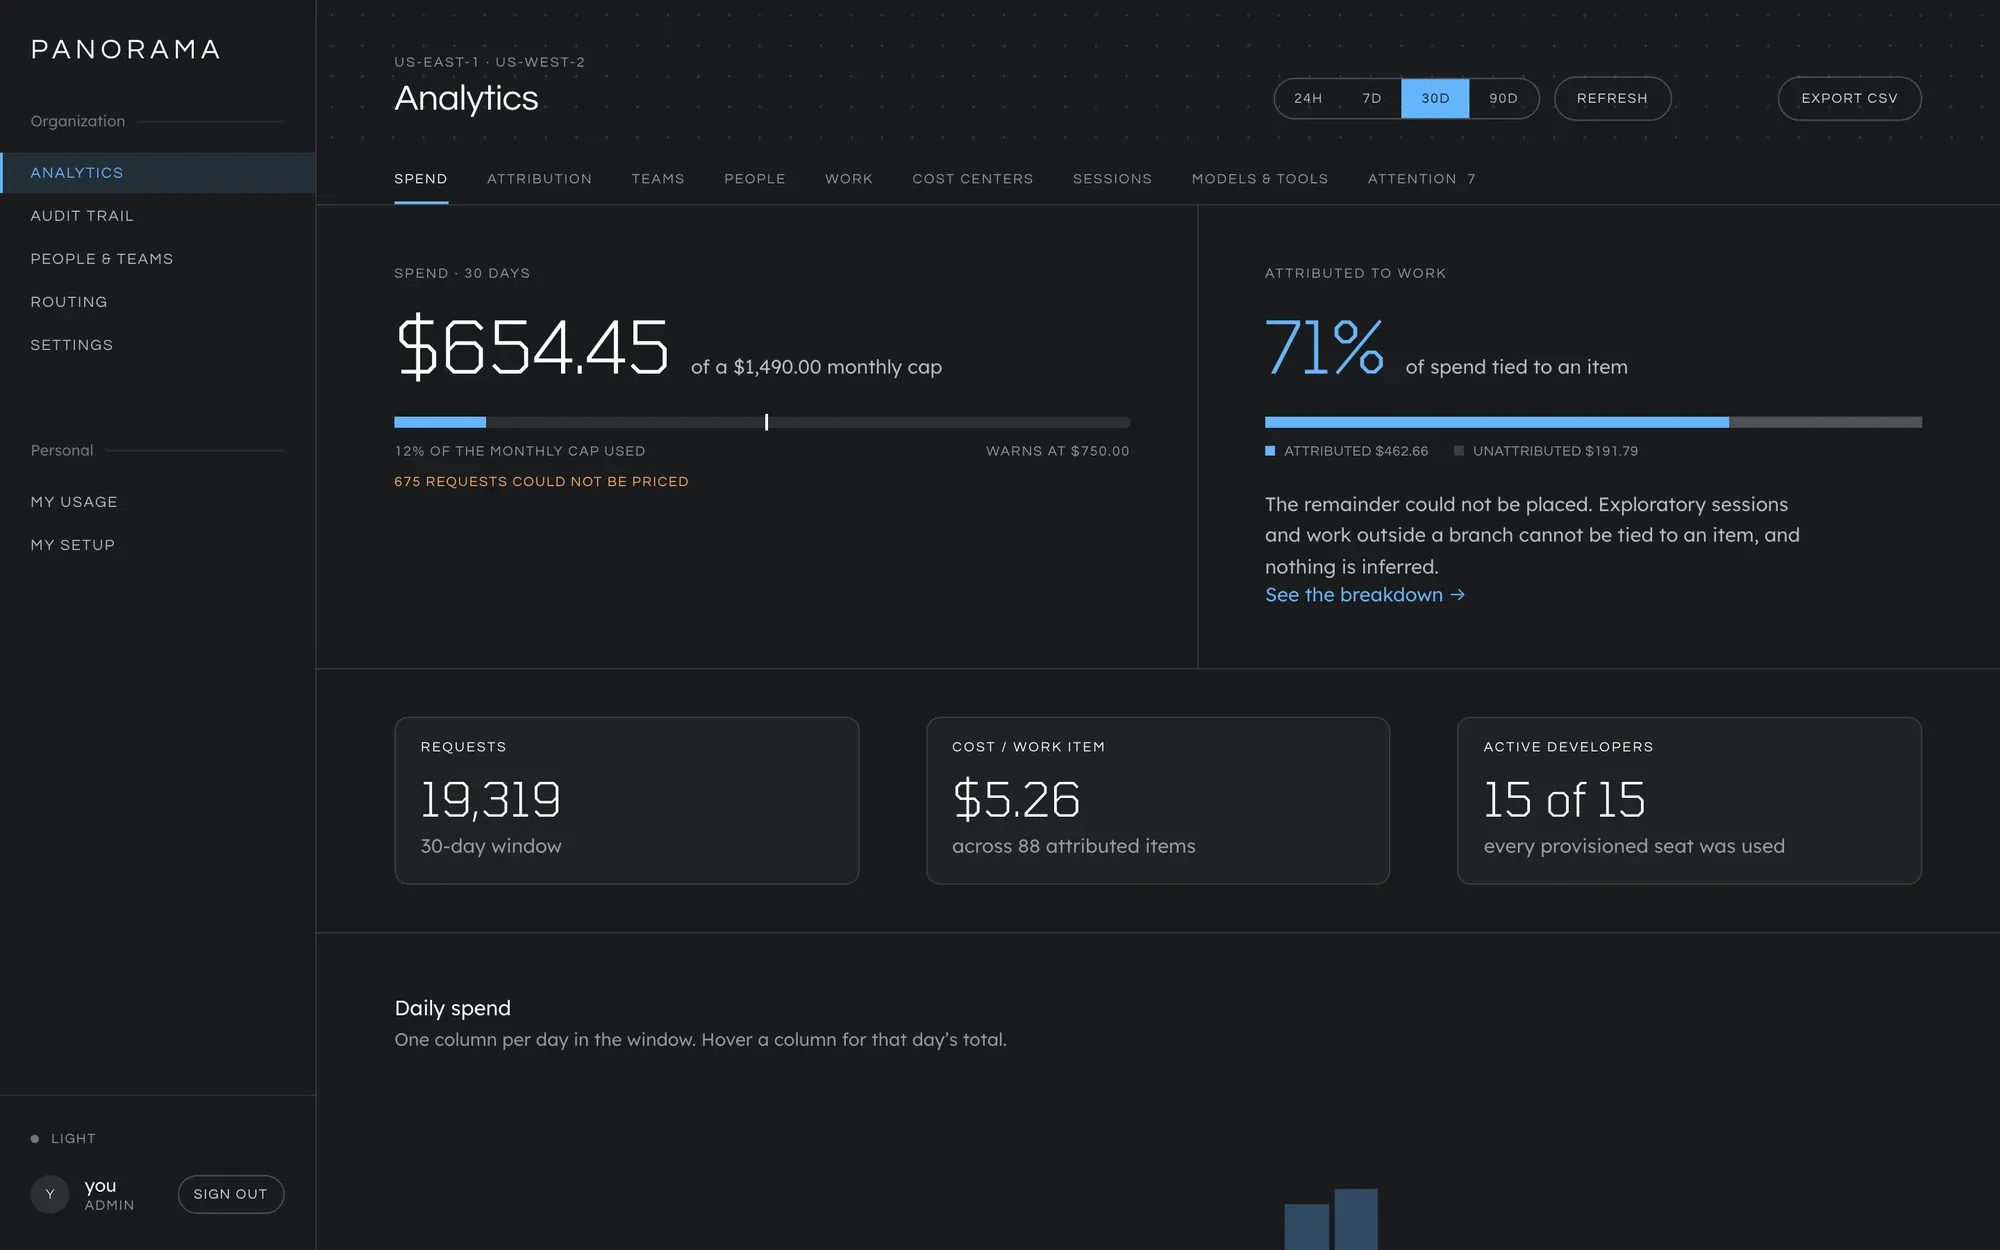Select the 90D time range
Screen dimensions: 2000x1250
[1503, 98]
